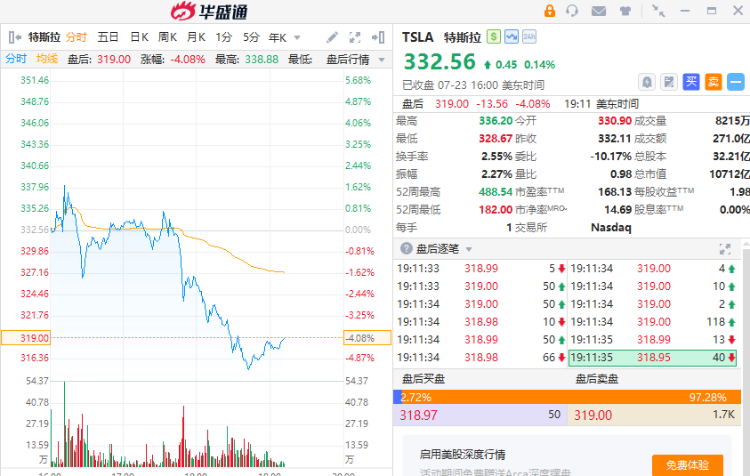Expand the after-hours tick list fullscreen icon
Screen dimensions: 750x476
pyautogui.click(x=725, y=249)
